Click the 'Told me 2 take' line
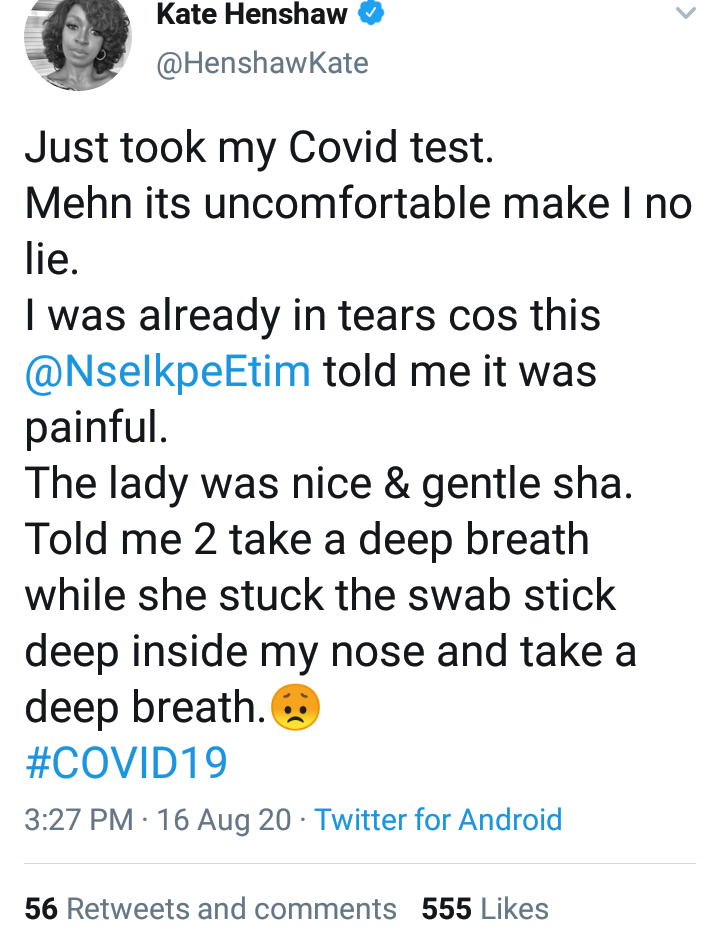The height and width of the screenshot is (934, 720). 307,540
